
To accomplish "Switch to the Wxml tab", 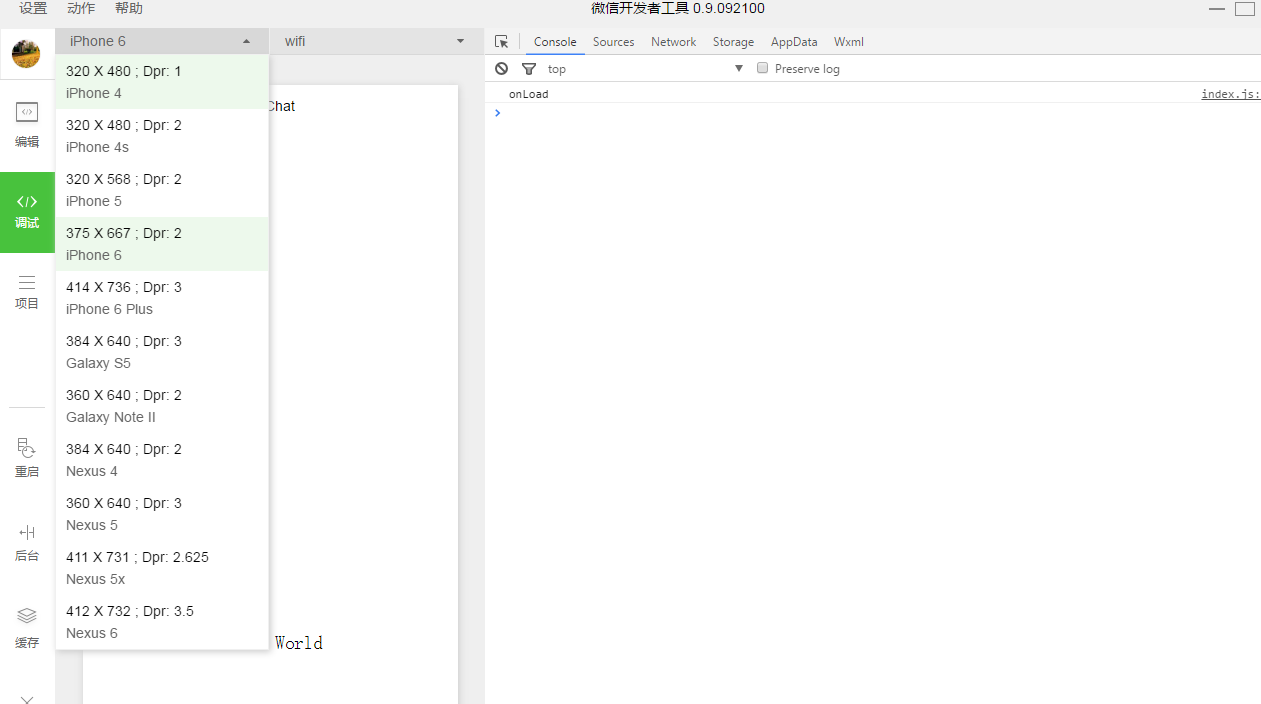I will (849, 42).
